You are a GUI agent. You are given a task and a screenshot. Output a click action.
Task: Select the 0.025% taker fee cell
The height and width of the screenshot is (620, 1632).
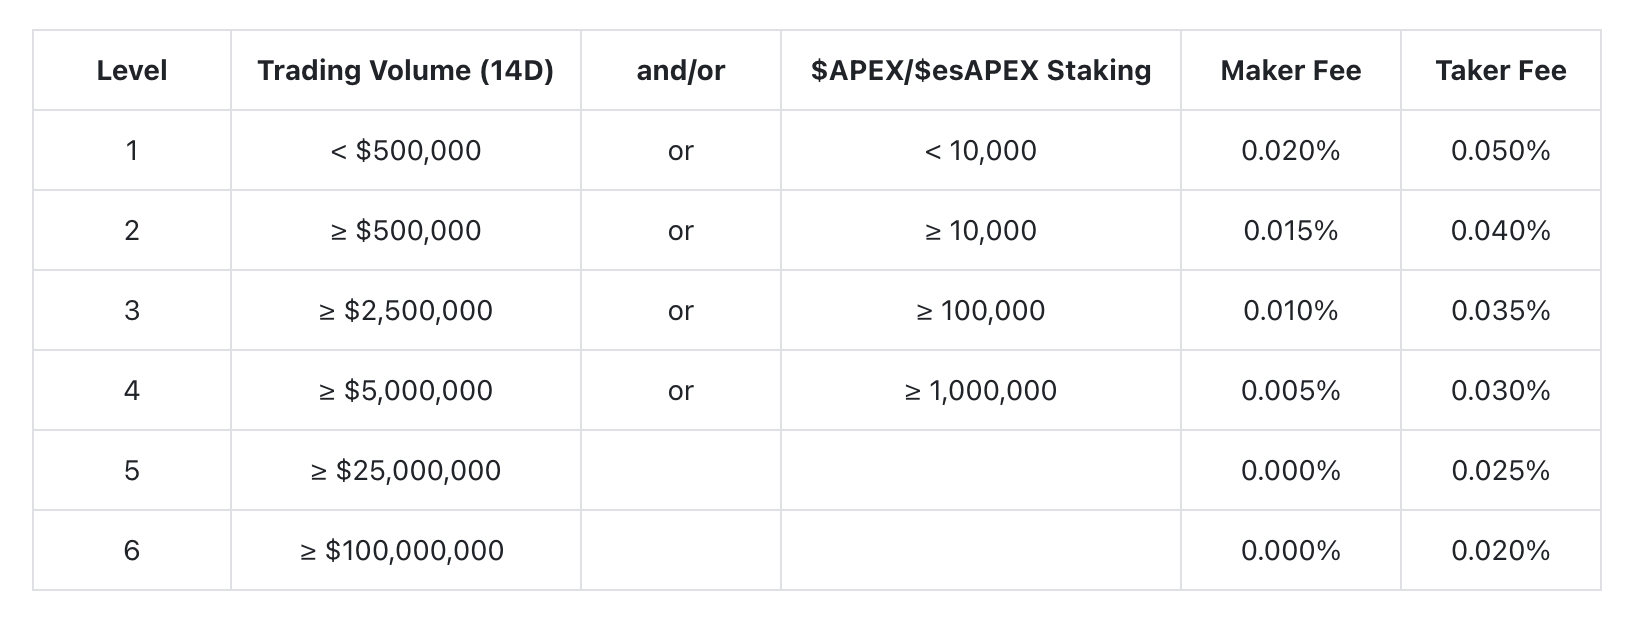(x=1501, y=470)
